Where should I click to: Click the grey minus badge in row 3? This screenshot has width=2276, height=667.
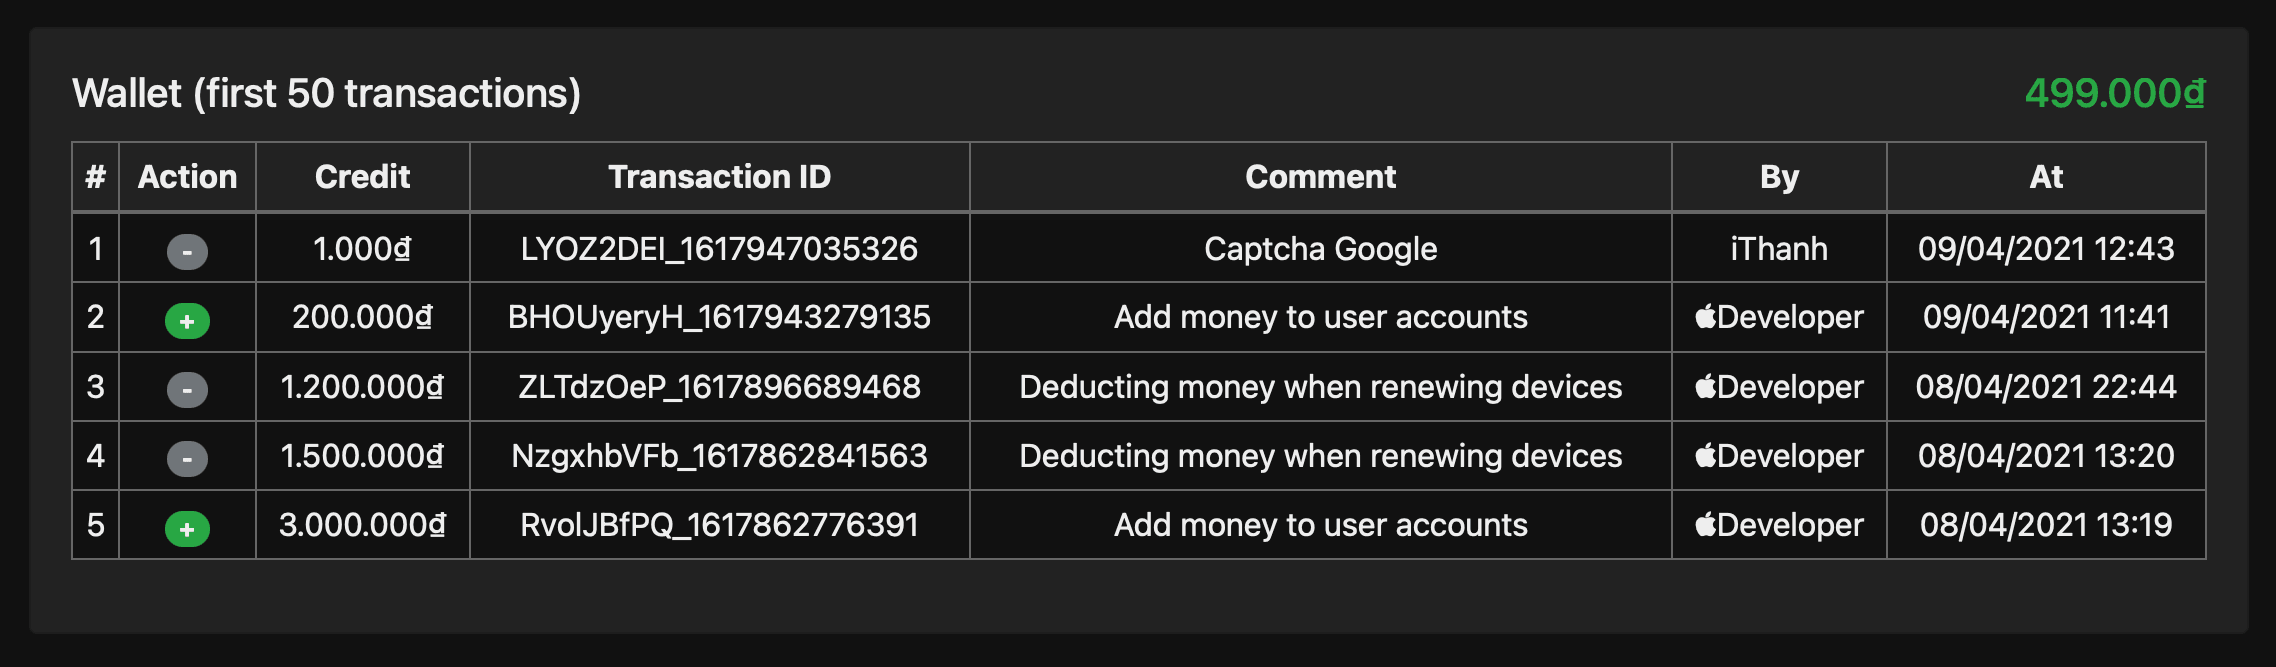click(x=187, y=389)
